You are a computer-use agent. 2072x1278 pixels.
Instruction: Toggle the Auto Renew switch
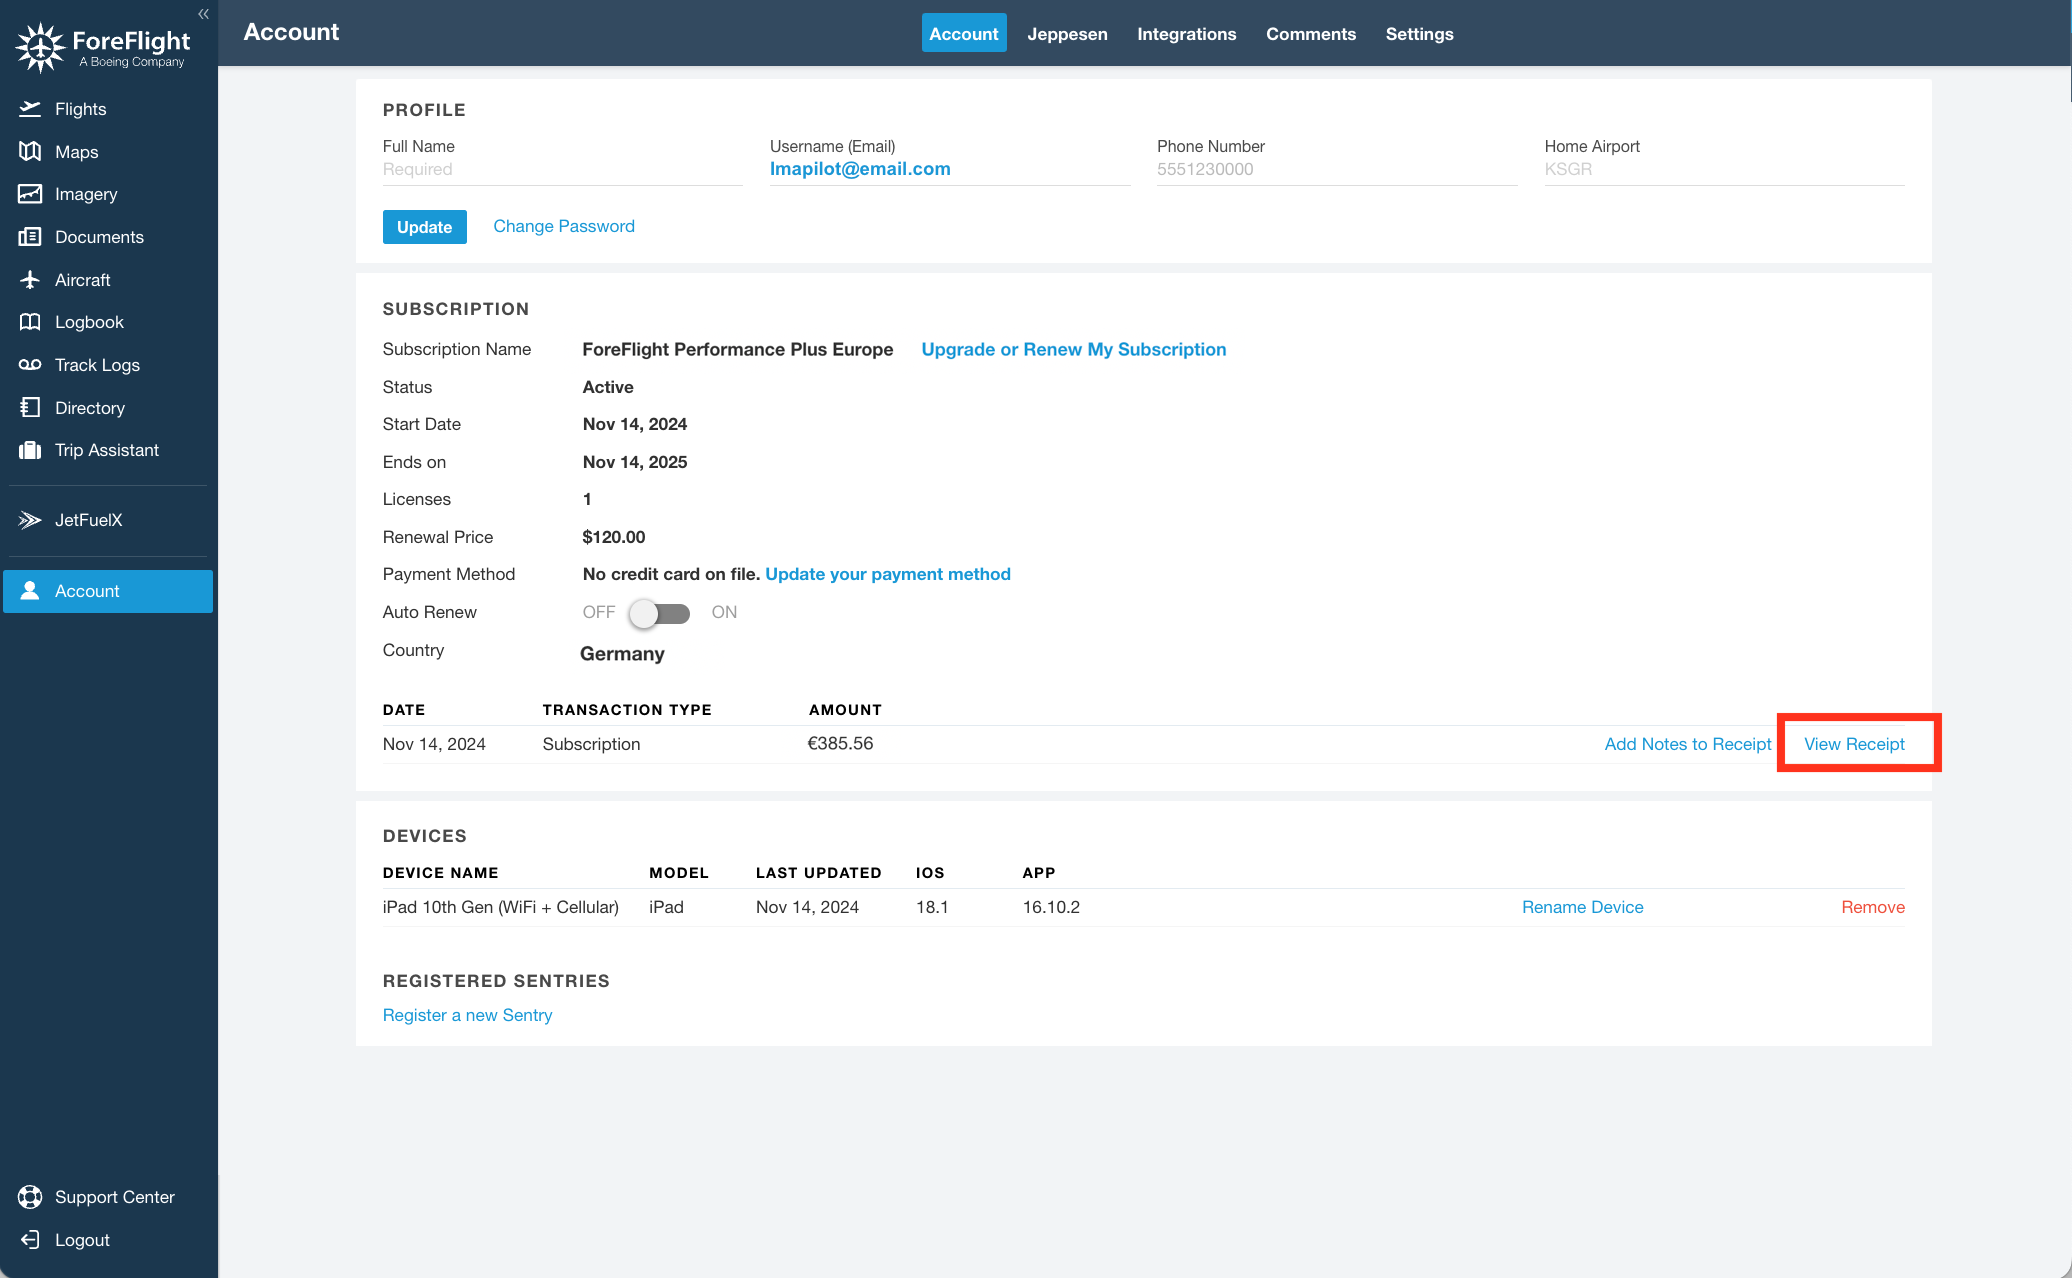[x=660, y=613]
